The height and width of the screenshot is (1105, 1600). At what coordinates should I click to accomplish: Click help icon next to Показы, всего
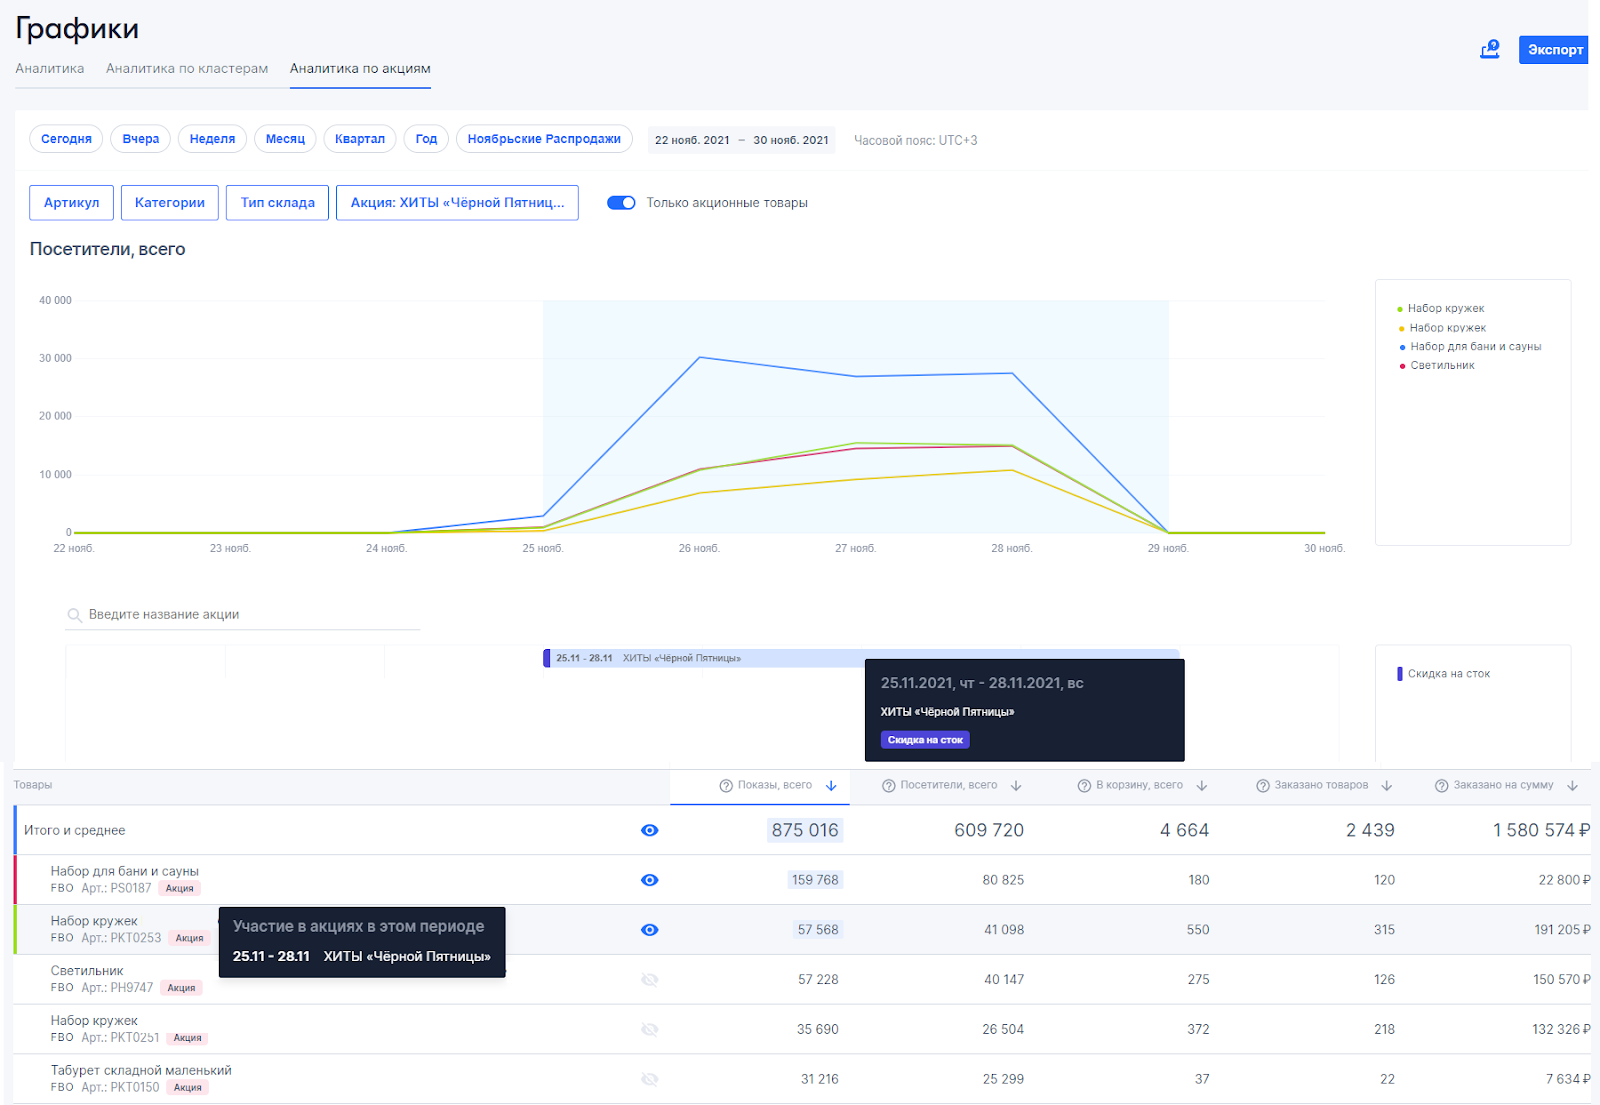coord(726,786)
